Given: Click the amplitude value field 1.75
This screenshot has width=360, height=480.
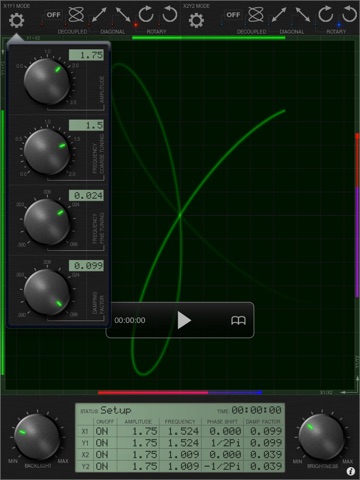Looking at the screenshot, I should (86, 55).
